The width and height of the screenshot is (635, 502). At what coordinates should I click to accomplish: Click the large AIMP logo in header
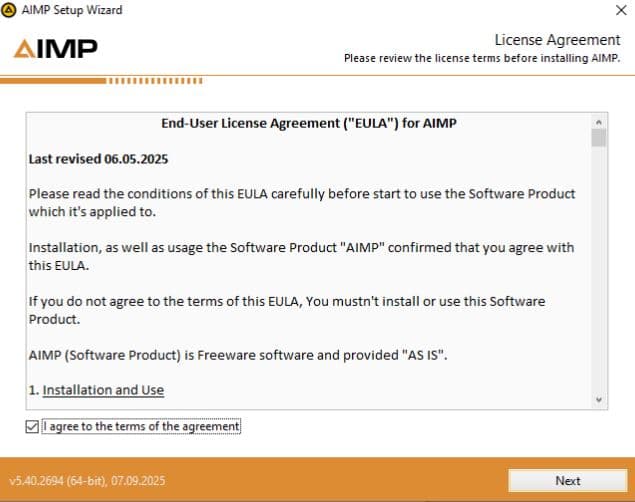pos(55,48)
